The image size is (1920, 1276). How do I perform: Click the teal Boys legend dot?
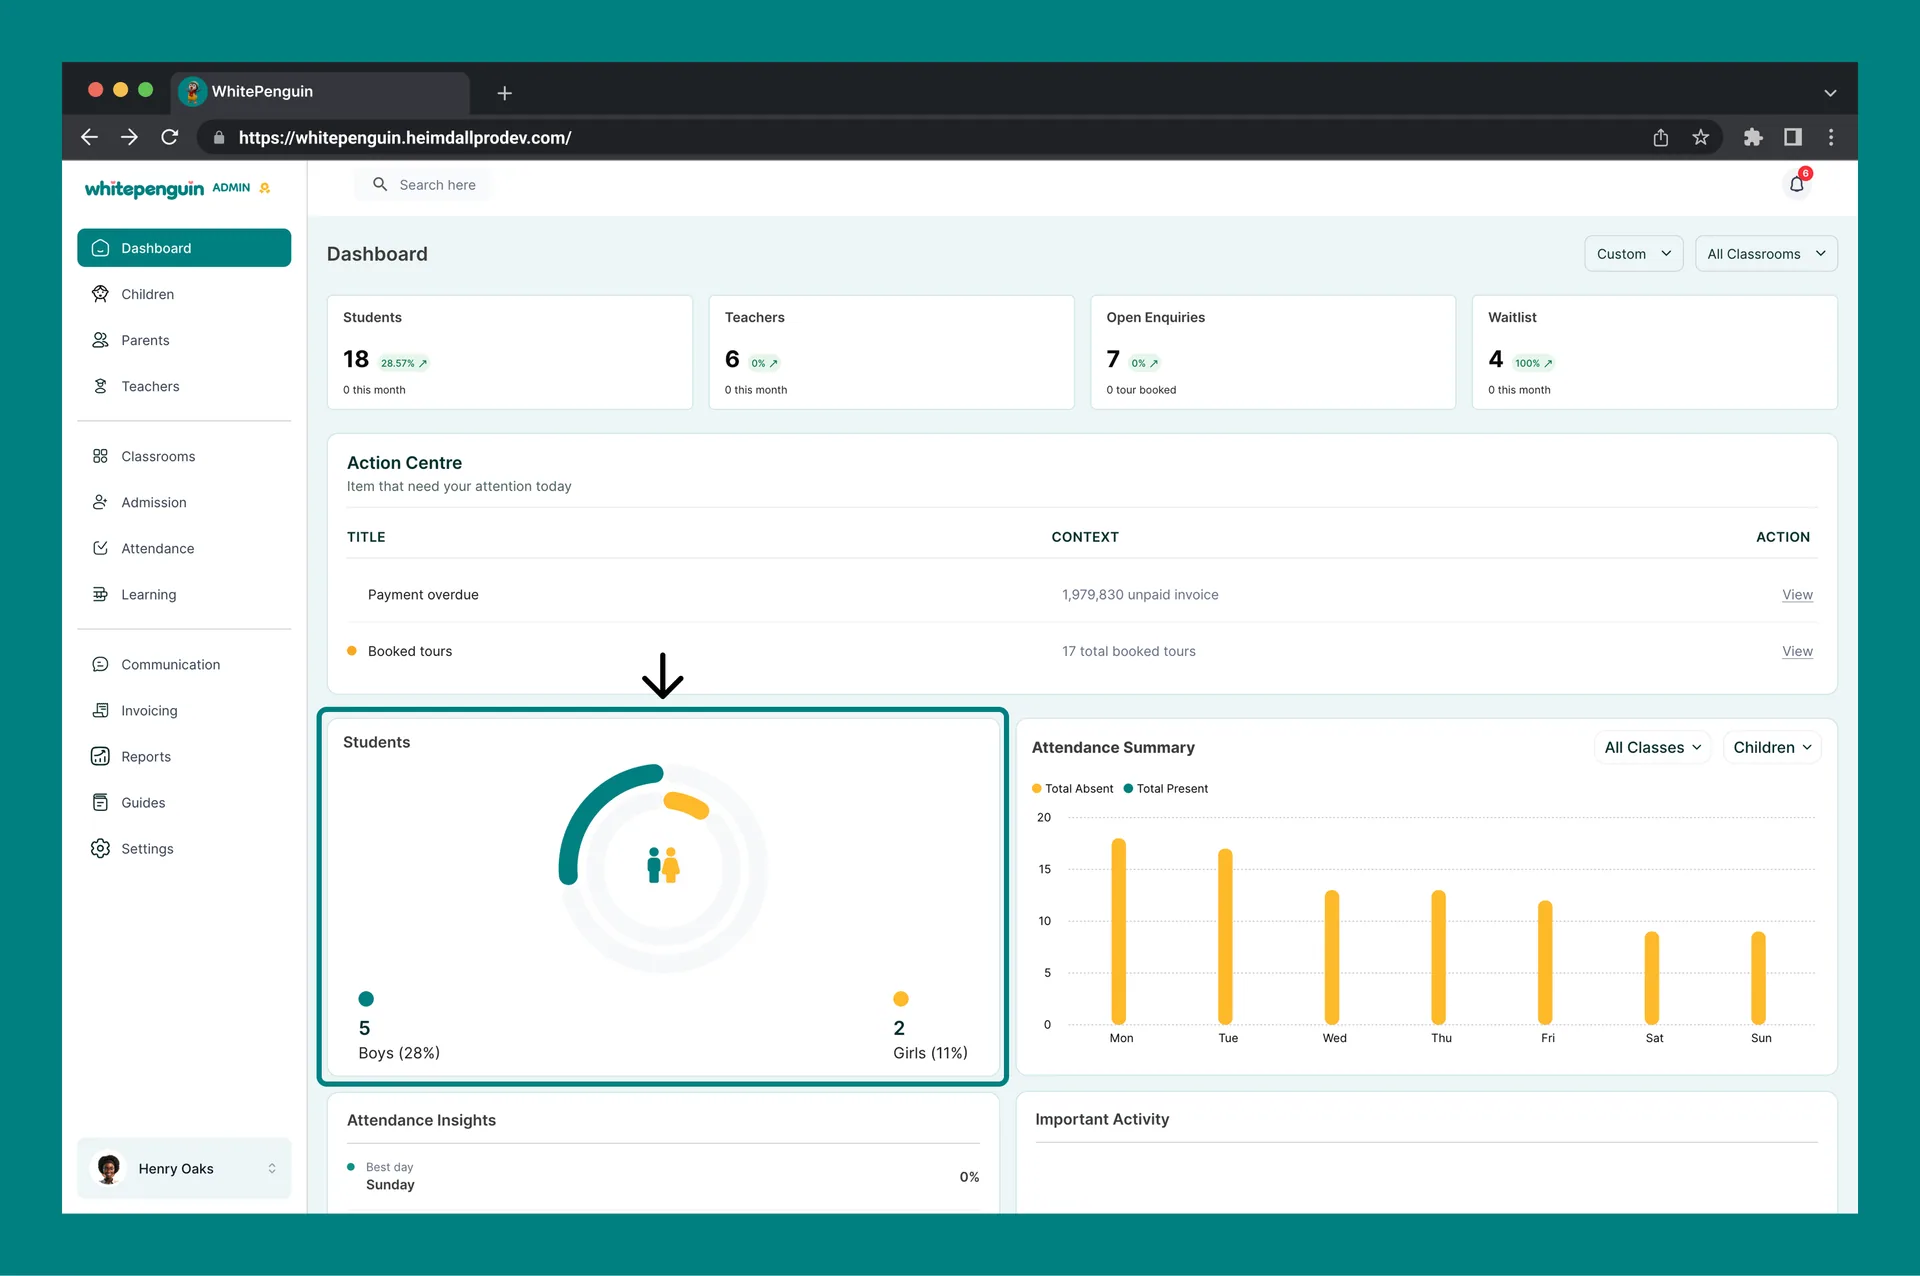(x=366, y=999)
